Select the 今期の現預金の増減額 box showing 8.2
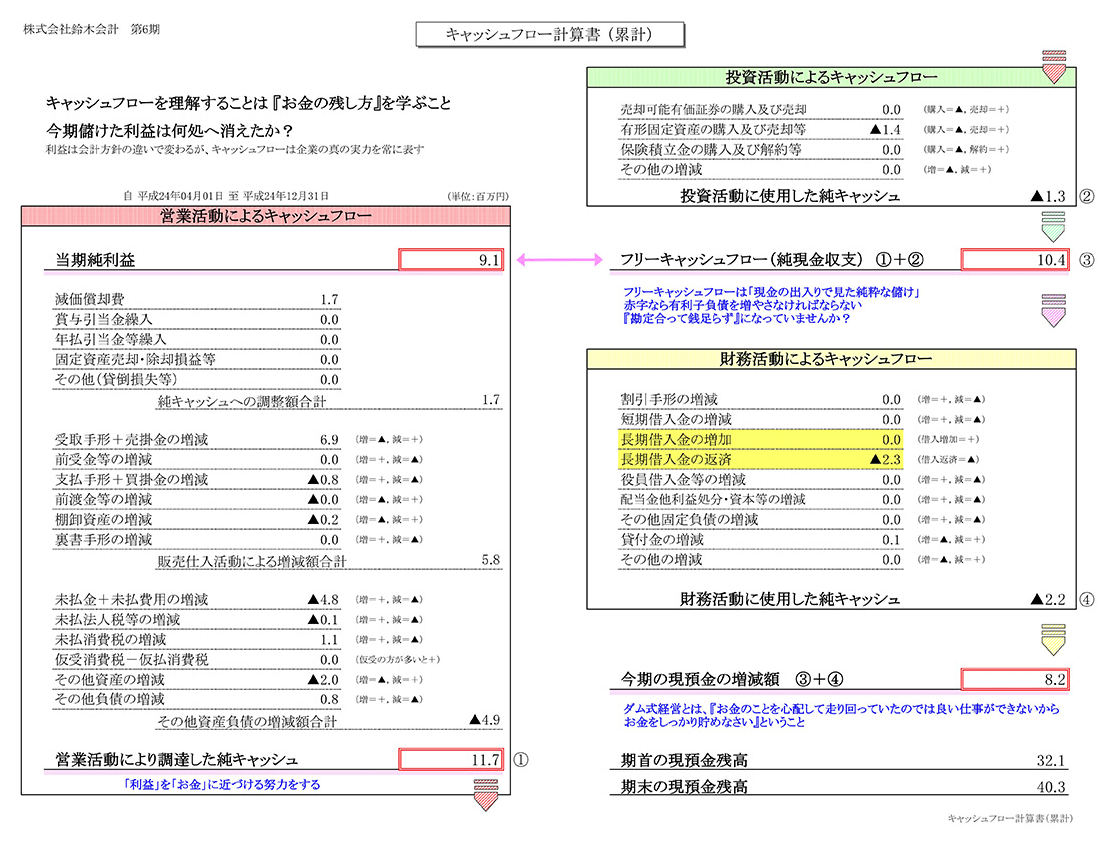The image size is (1116, 845). coord(1015,680)
